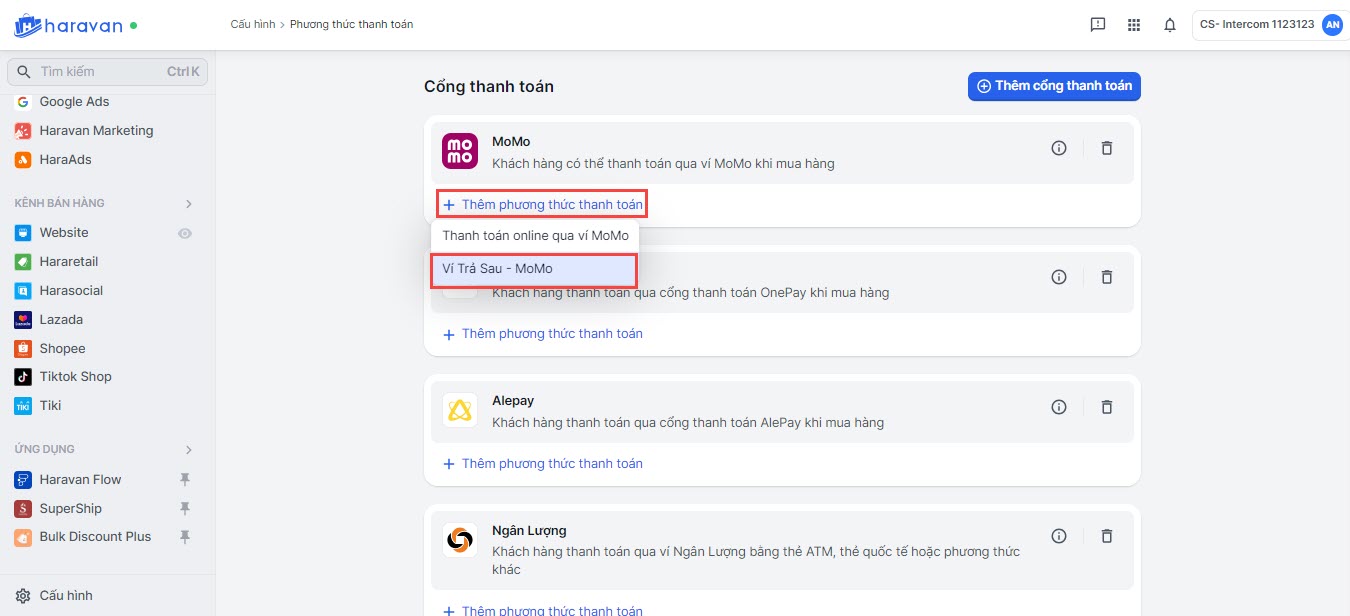1350x616 pixels.
Task: Delete the OnePay payment gateway
Action: pyautogui.click(x=1107, y=277)
